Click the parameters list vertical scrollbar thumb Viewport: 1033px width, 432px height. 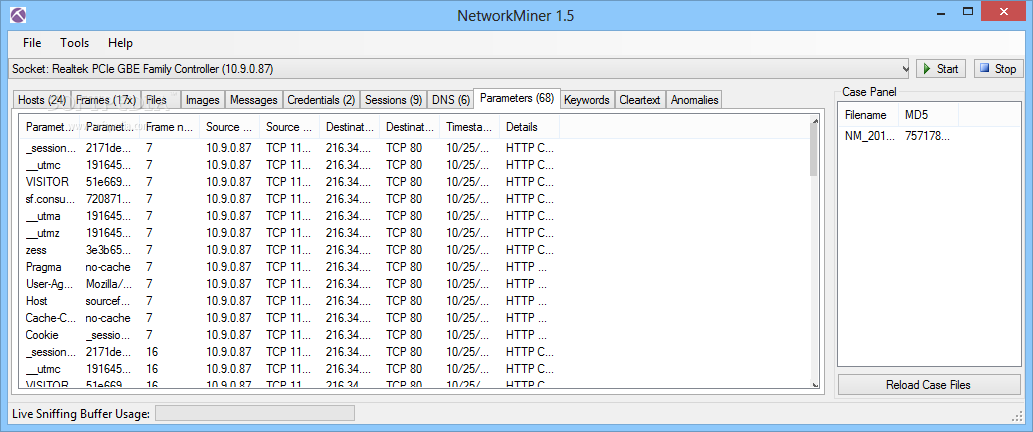point(814,151)
